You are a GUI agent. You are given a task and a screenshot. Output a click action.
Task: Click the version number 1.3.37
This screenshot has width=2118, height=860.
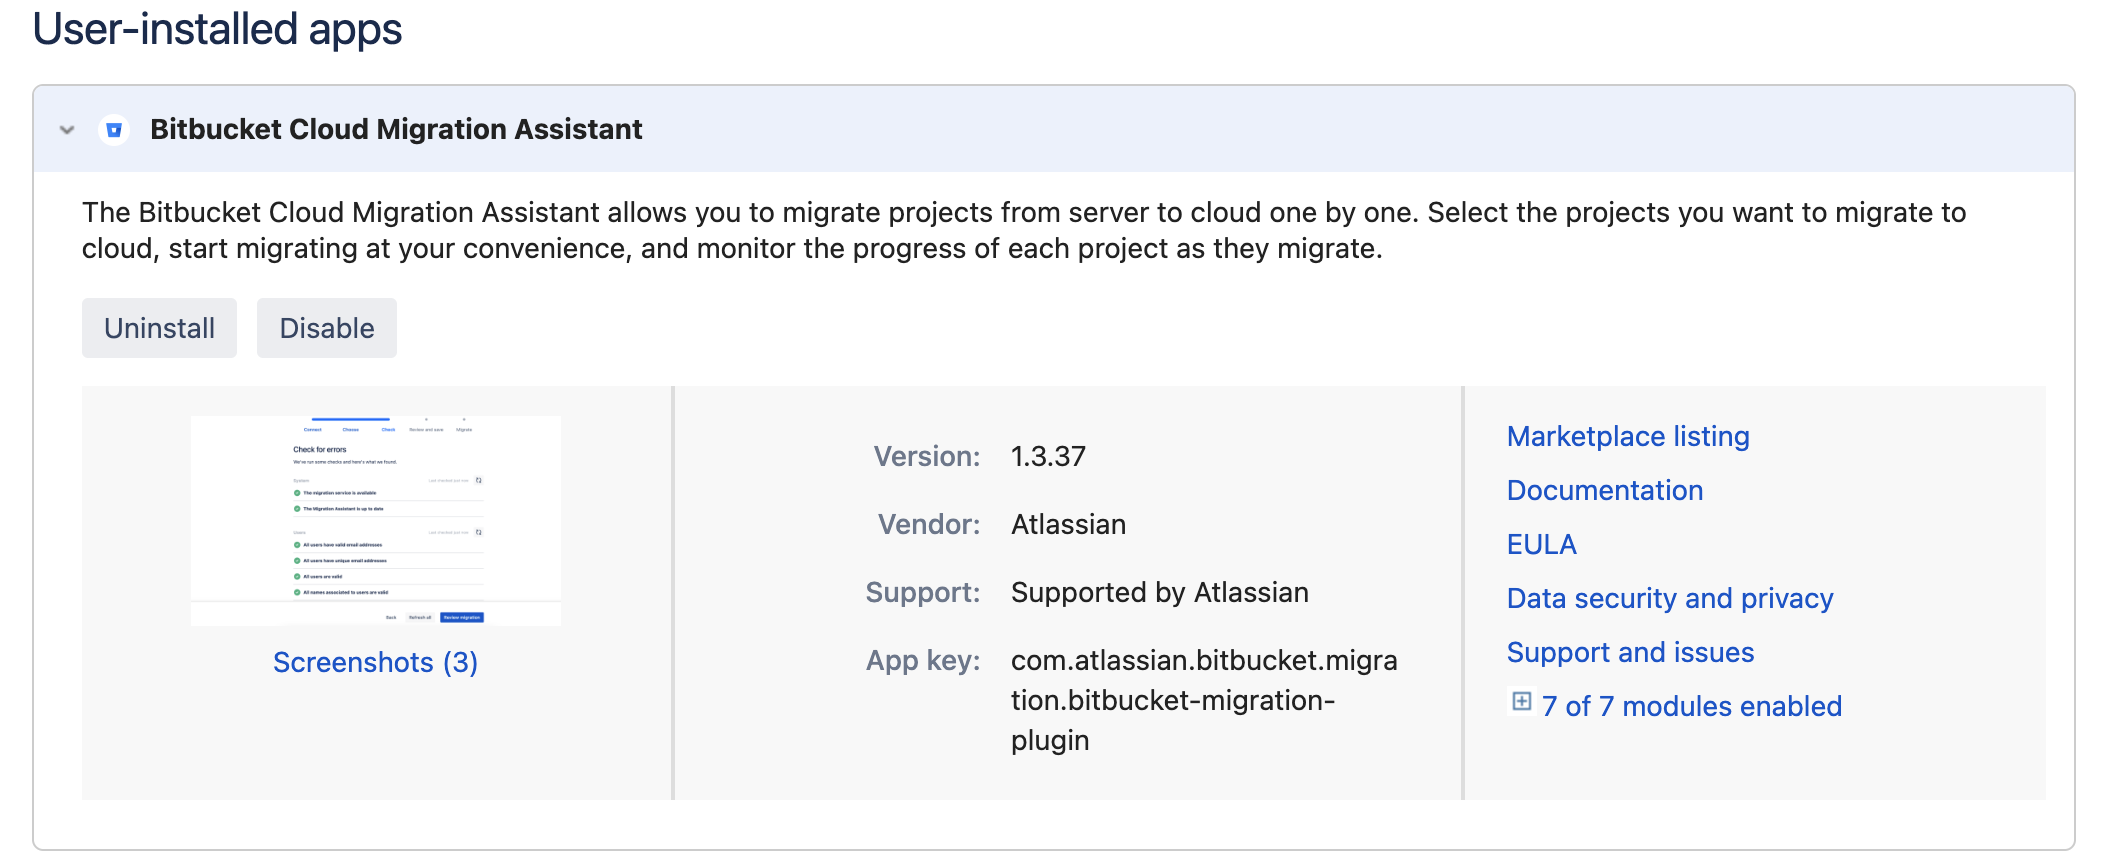1048,456
